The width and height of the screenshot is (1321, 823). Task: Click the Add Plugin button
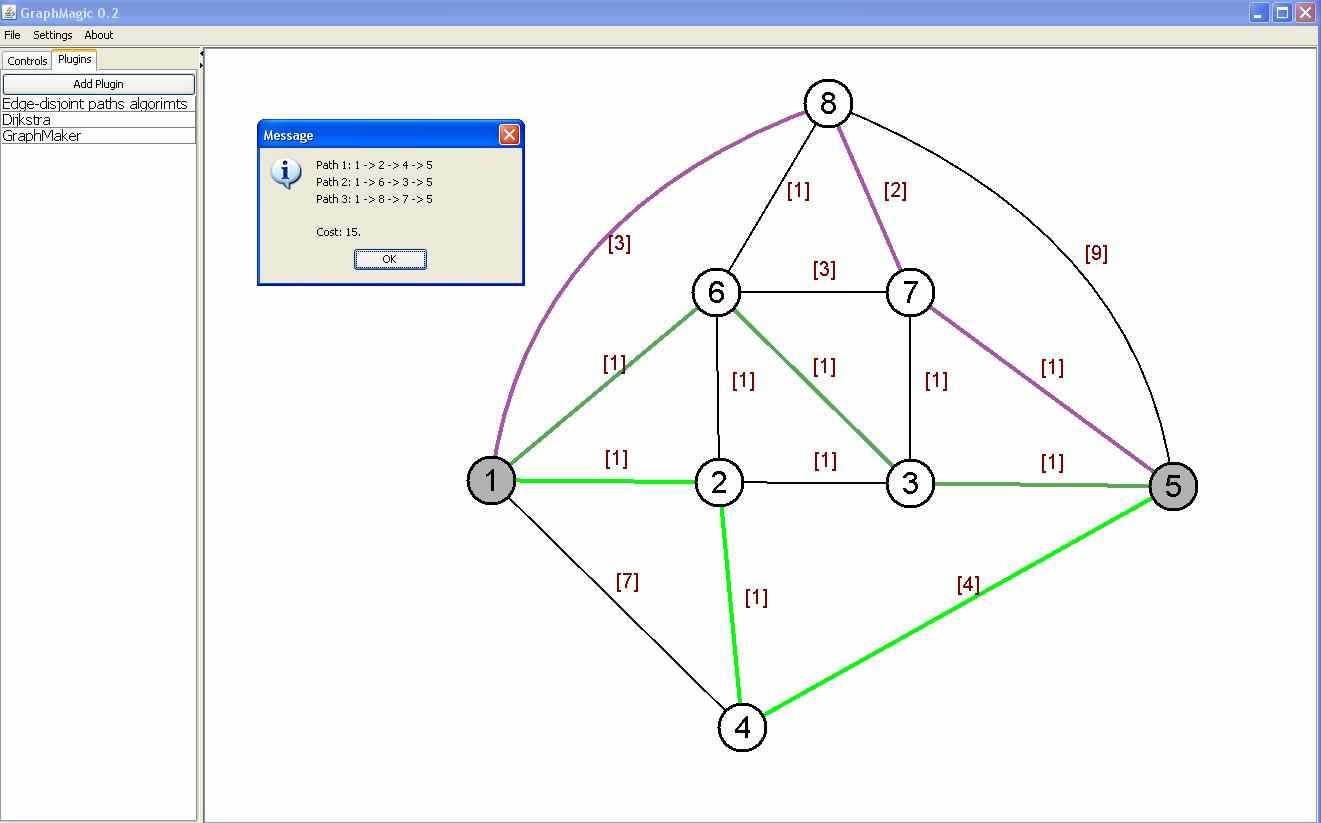click(x=98, y=84)
